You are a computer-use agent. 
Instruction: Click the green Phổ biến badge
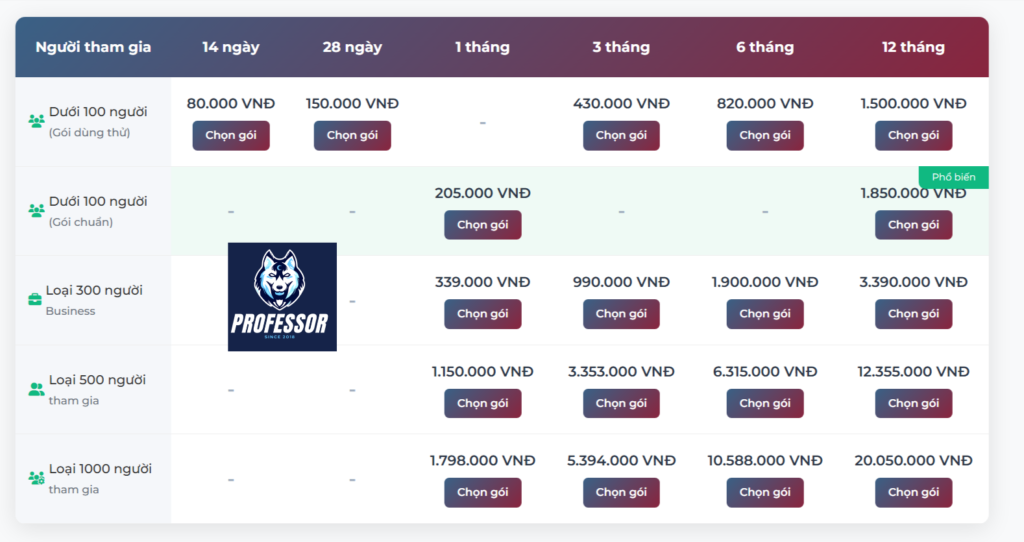953,177
